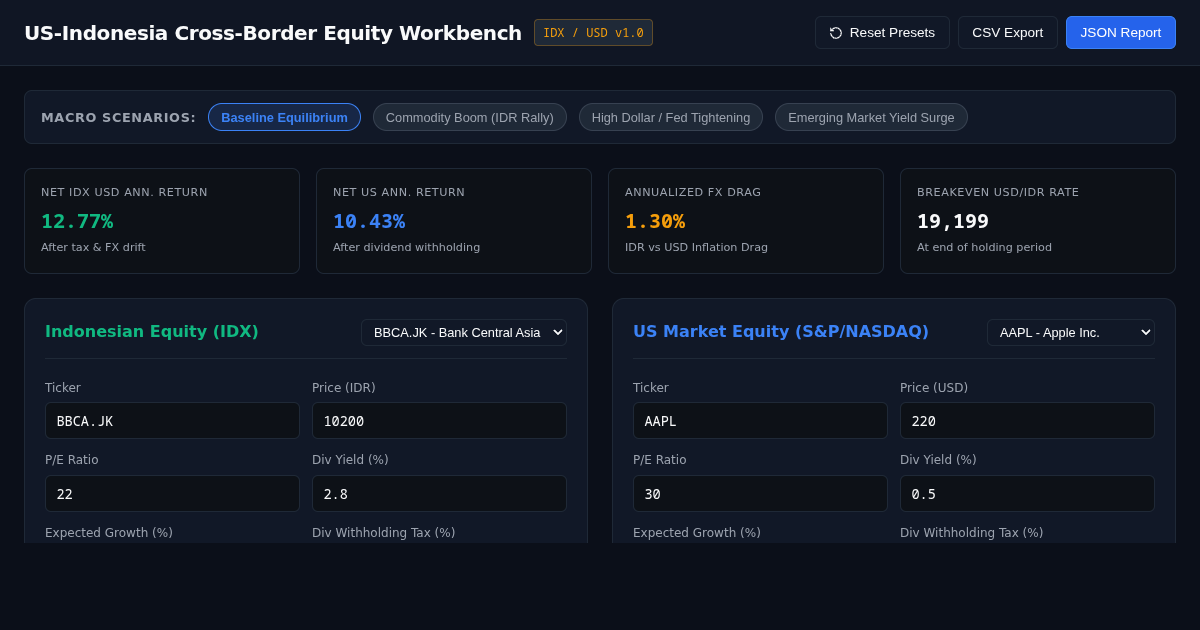Click the IDX P/E Ratio field showing 22

click(172, 494)
